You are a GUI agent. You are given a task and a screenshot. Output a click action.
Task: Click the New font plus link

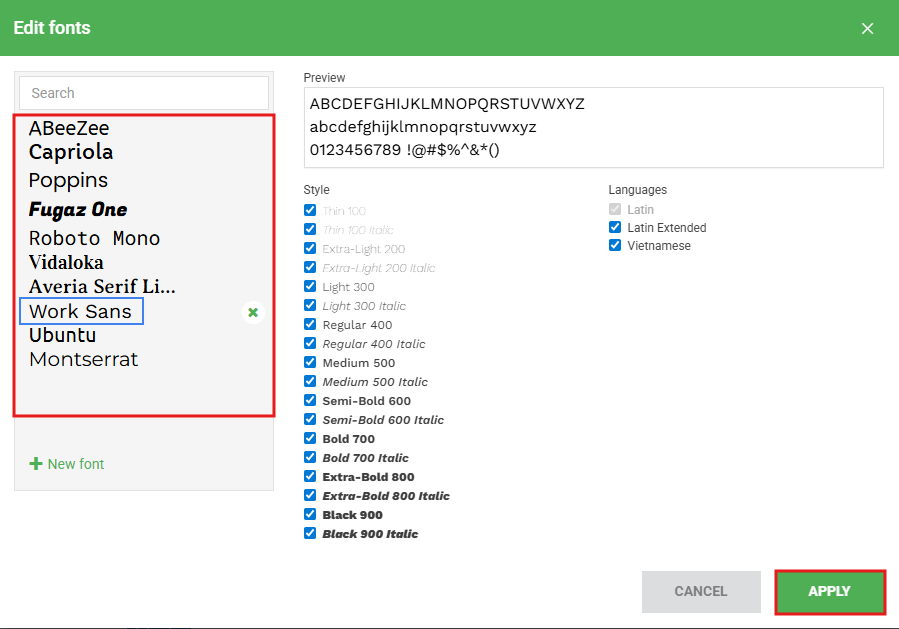click(67, 464)
